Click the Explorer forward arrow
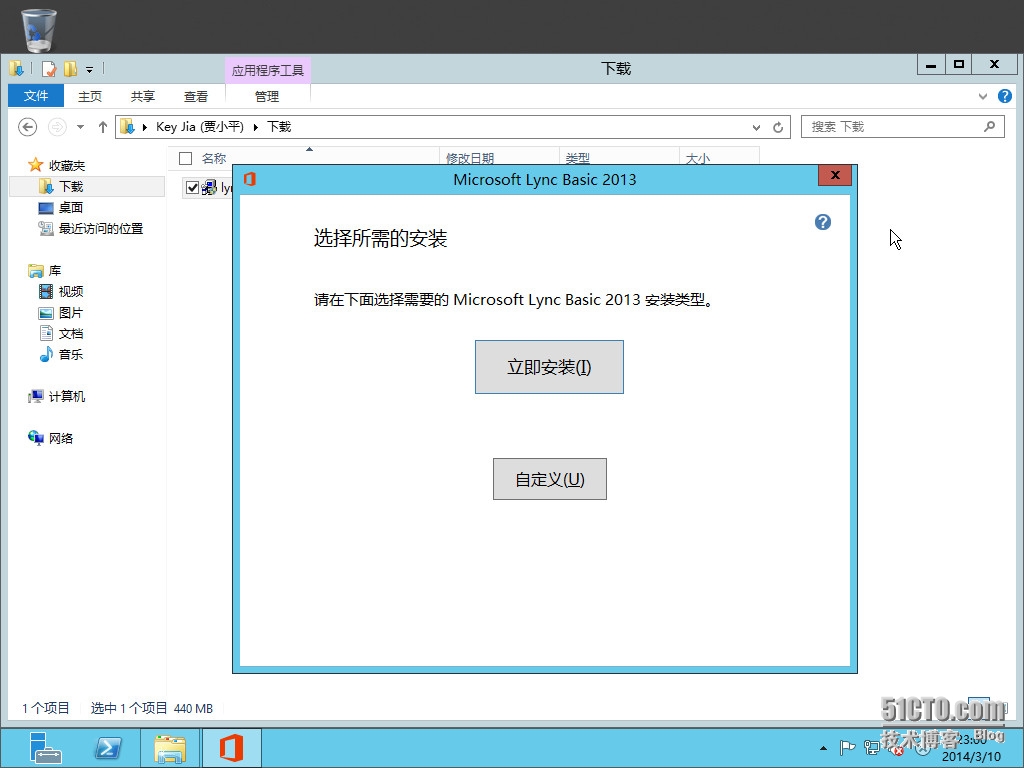This screenshot has height=768, width=1024. click(57, 127)
